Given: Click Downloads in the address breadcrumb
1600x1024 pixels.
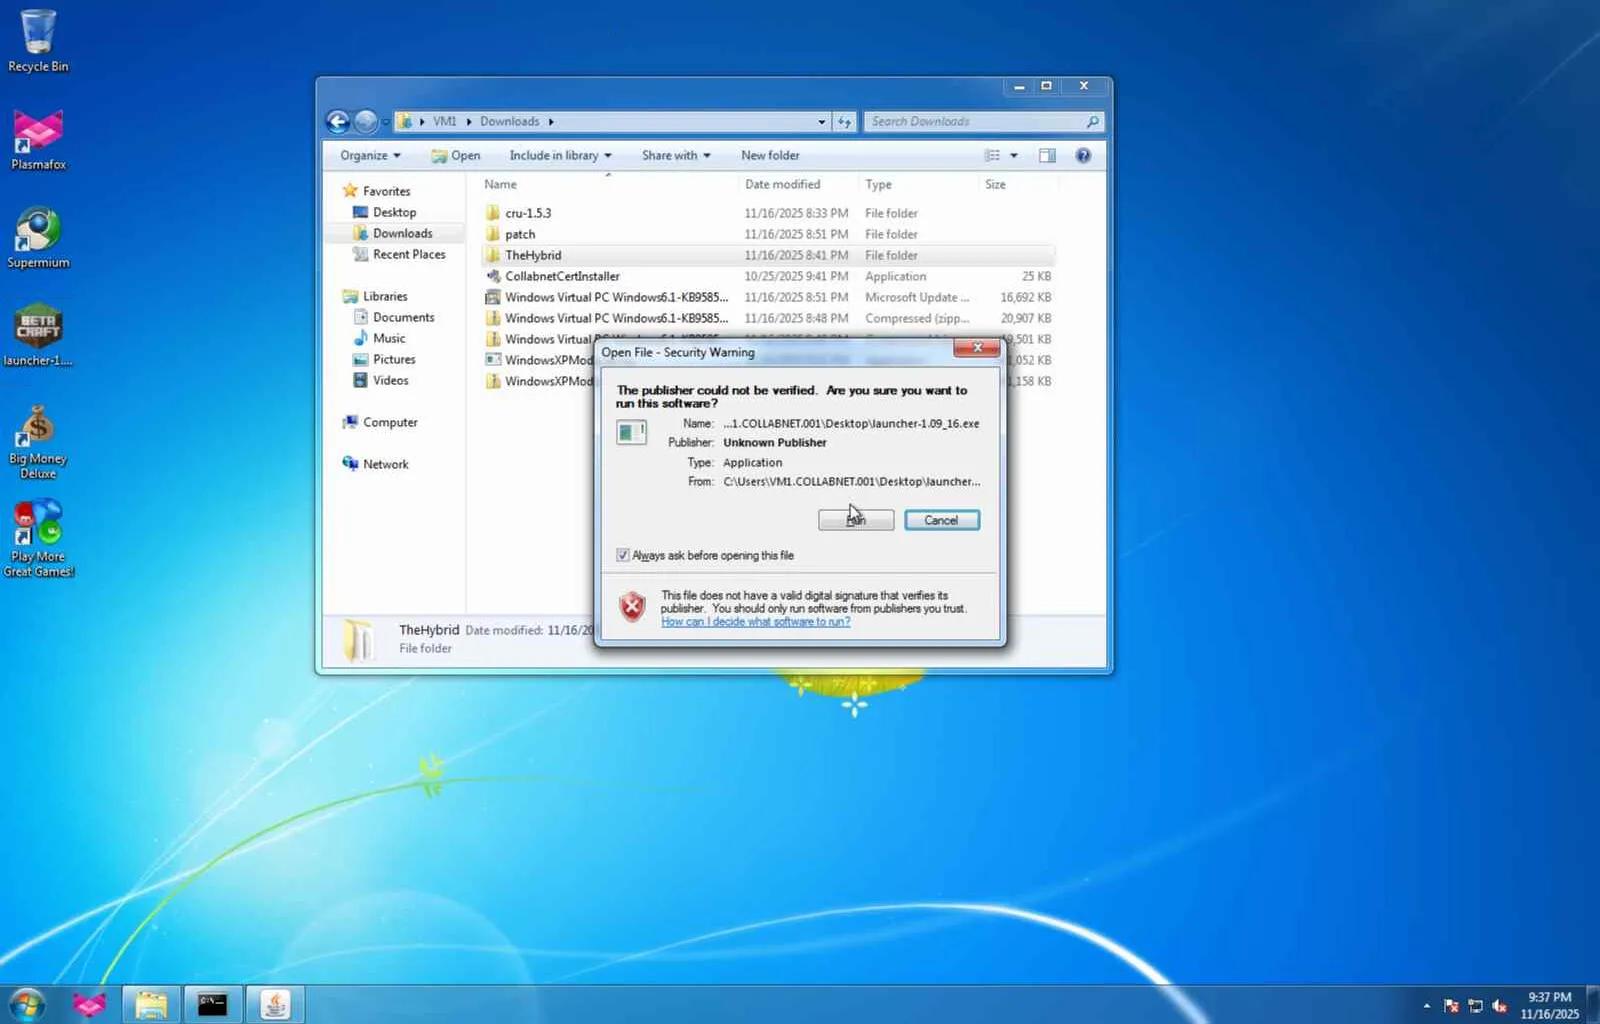Looking at the screenshot, I should pyautogui.click(x=509, y=122).
